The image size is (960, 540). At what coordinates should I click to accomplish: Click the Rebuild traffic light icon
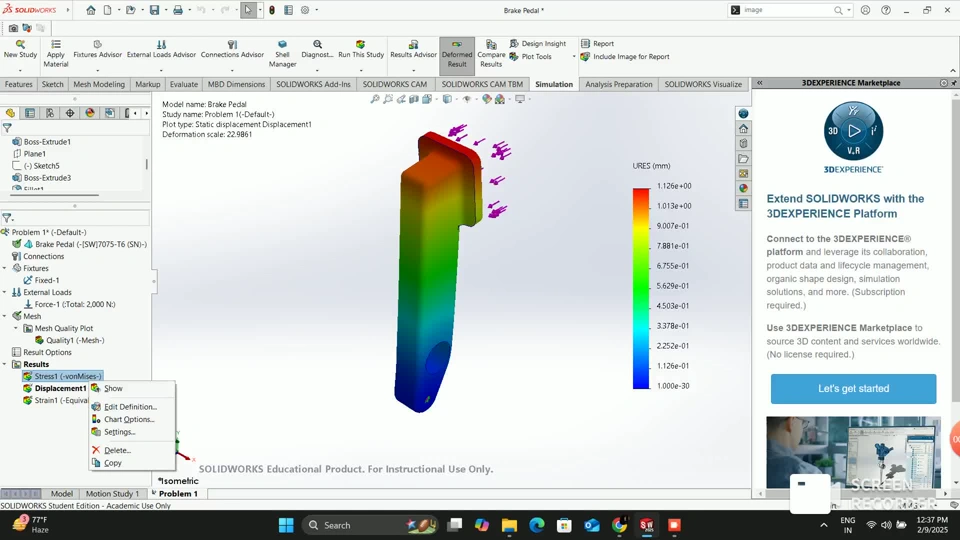[272, 10]
